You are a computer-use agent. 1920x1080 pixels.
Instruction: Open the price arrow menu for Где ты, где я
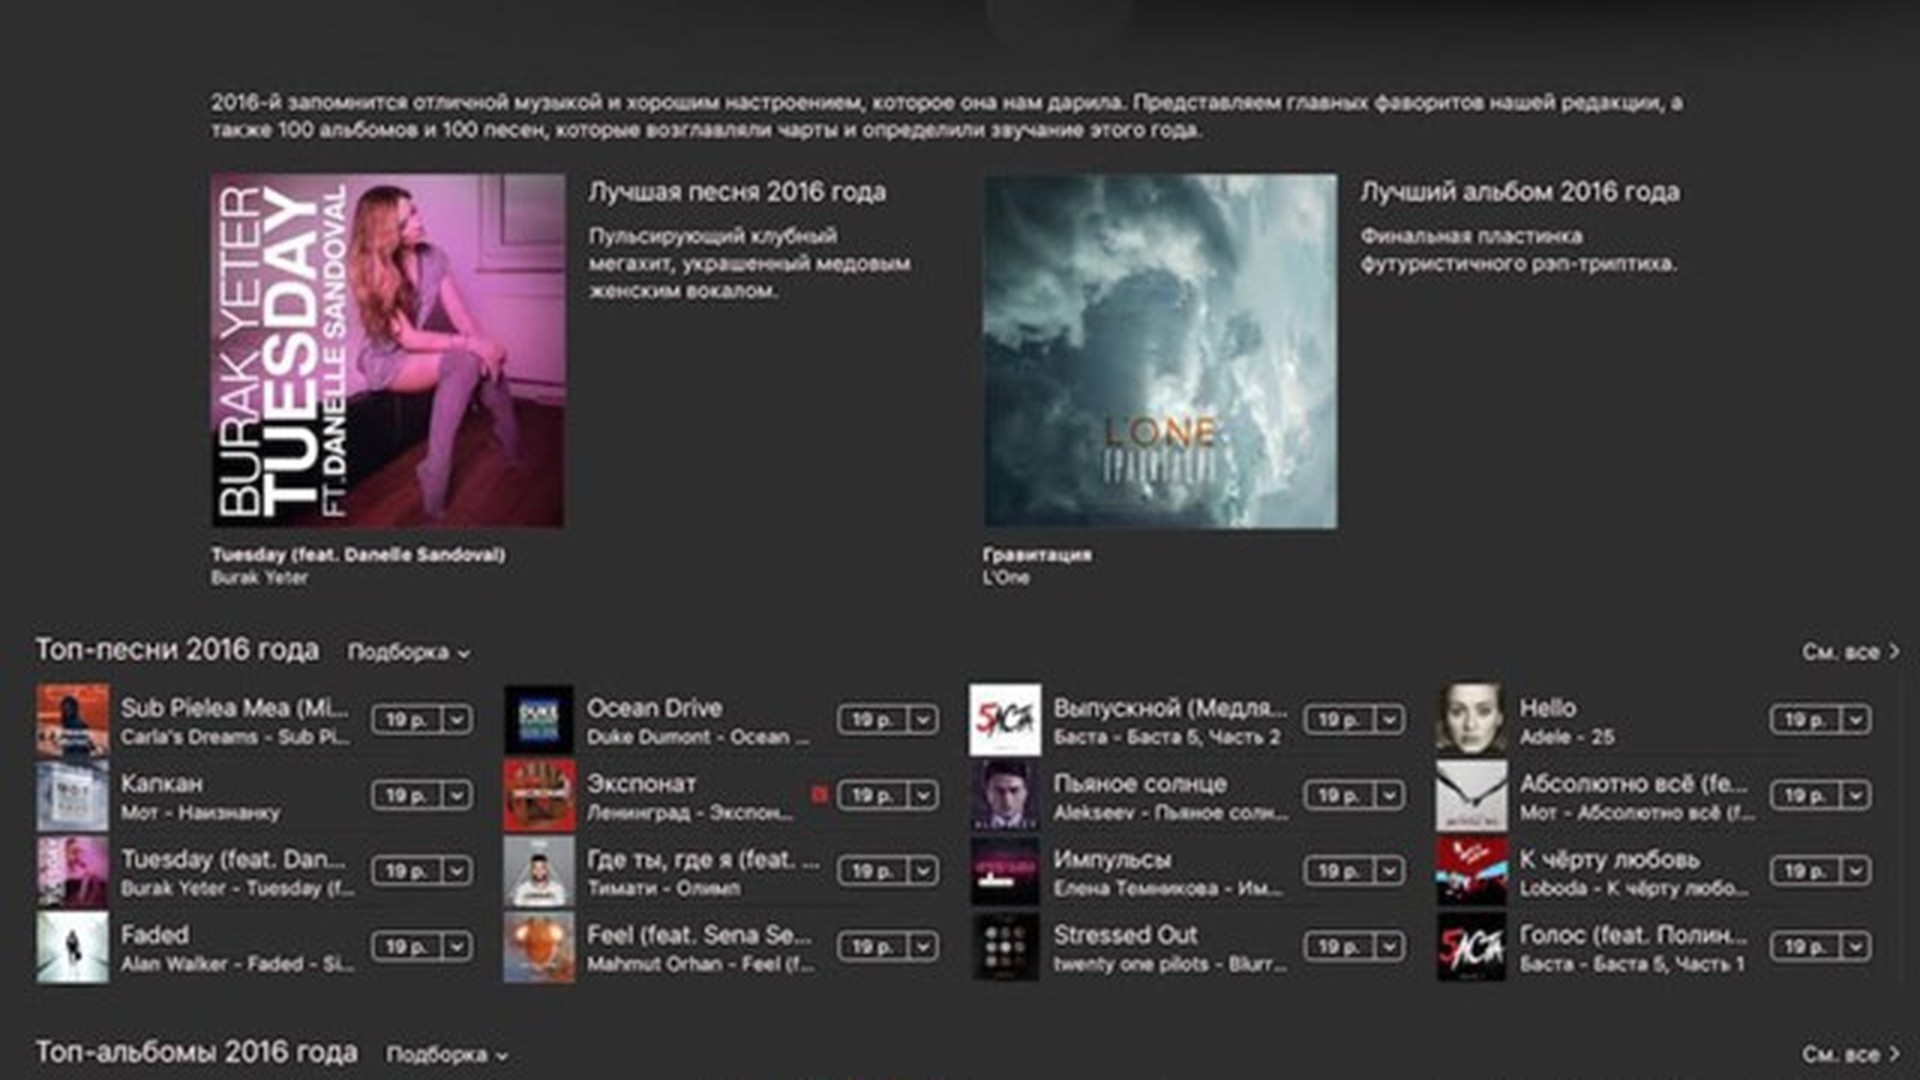(x=923, y=871)
